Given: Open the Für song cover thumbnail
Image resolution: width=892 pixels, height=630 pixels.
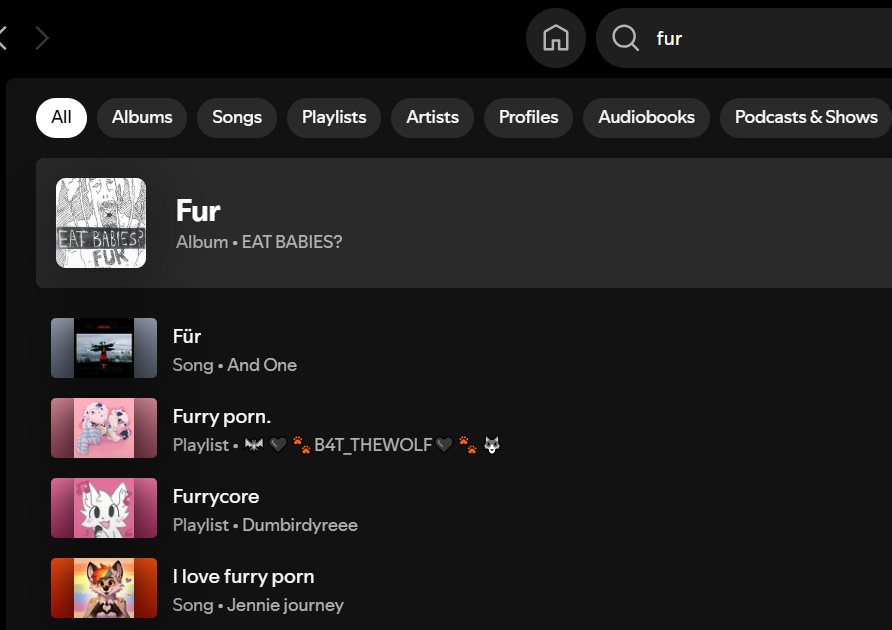Looking at the screenshot, I should [x=104, y=348].
